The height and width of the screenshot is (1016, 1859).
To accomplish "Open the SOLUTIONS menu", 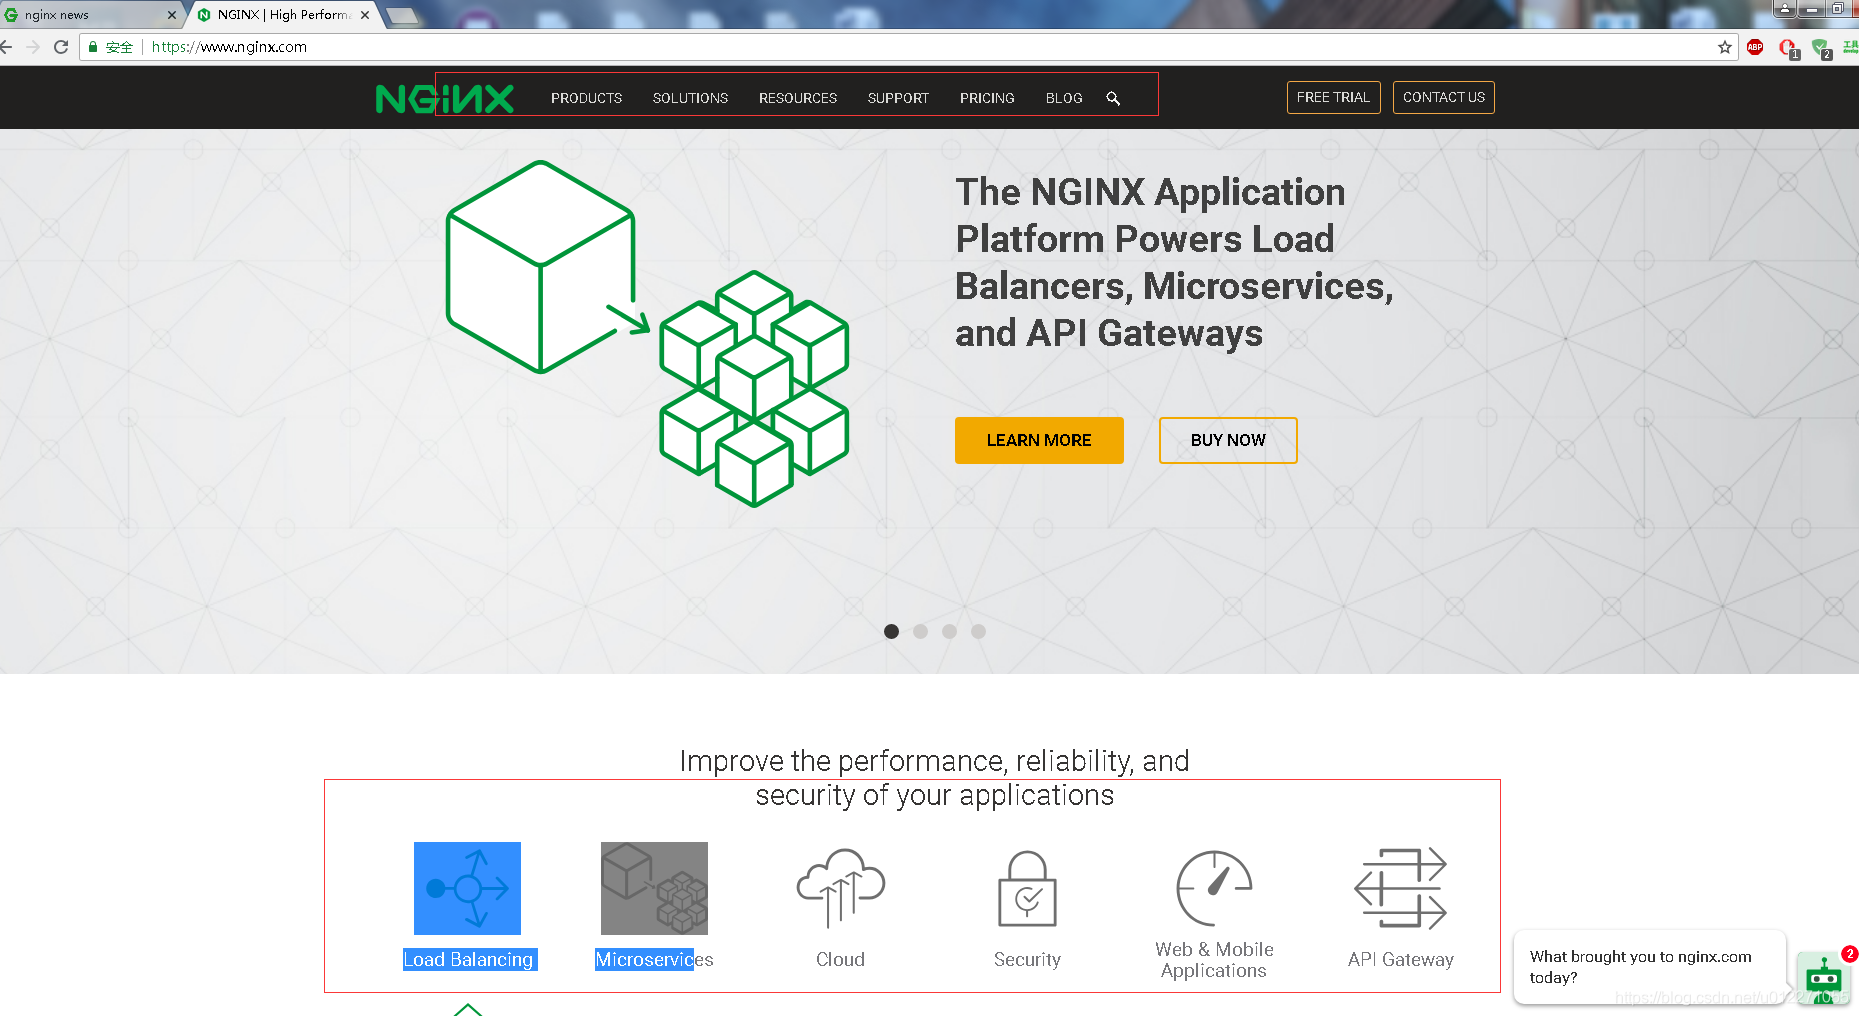I will tap(690, 98).
